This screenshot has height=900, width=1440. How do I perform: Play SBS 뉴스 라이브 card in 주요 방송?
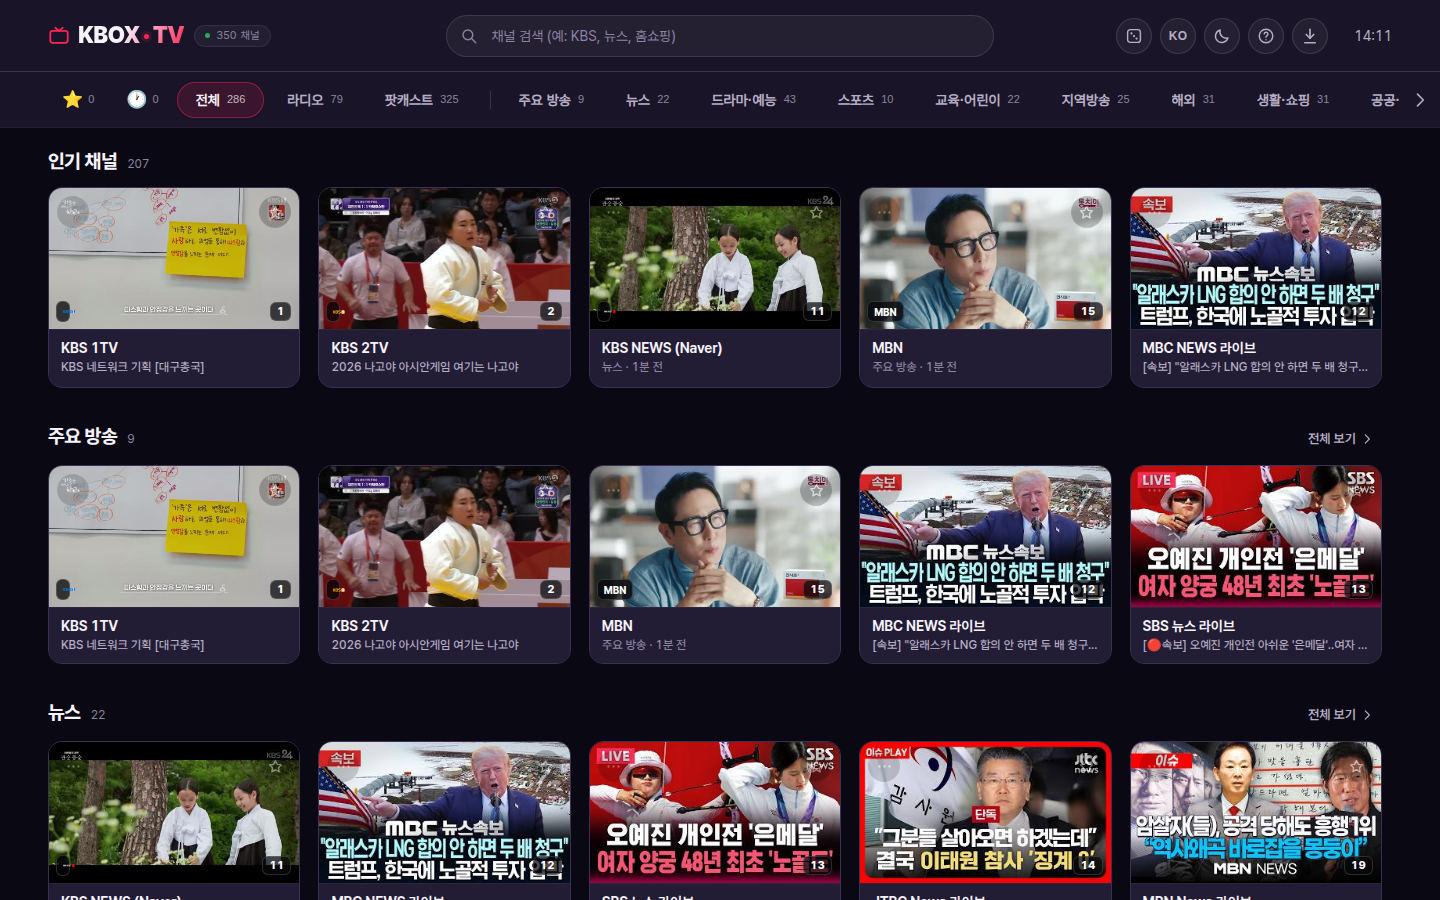coord(1256,565)
